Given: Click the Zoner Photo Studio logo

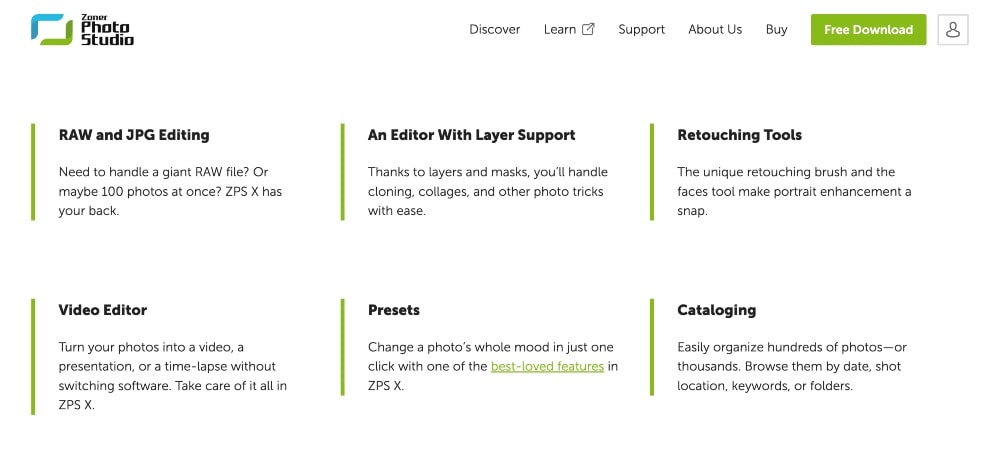Looking at the screenshot, I should (x=82, y=30).
